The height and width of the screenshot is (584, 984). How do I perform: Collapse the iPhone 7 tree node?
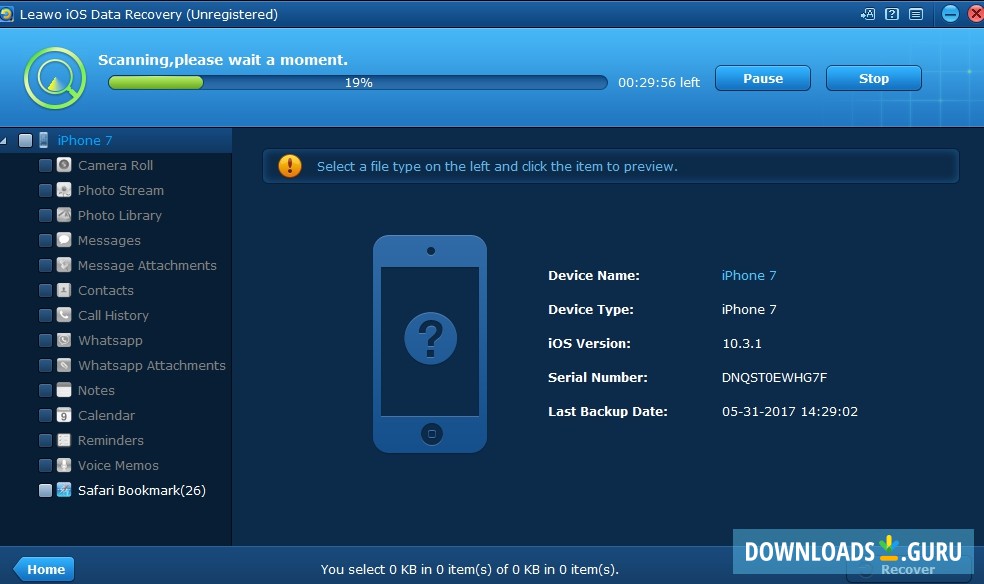pos(3,141)
